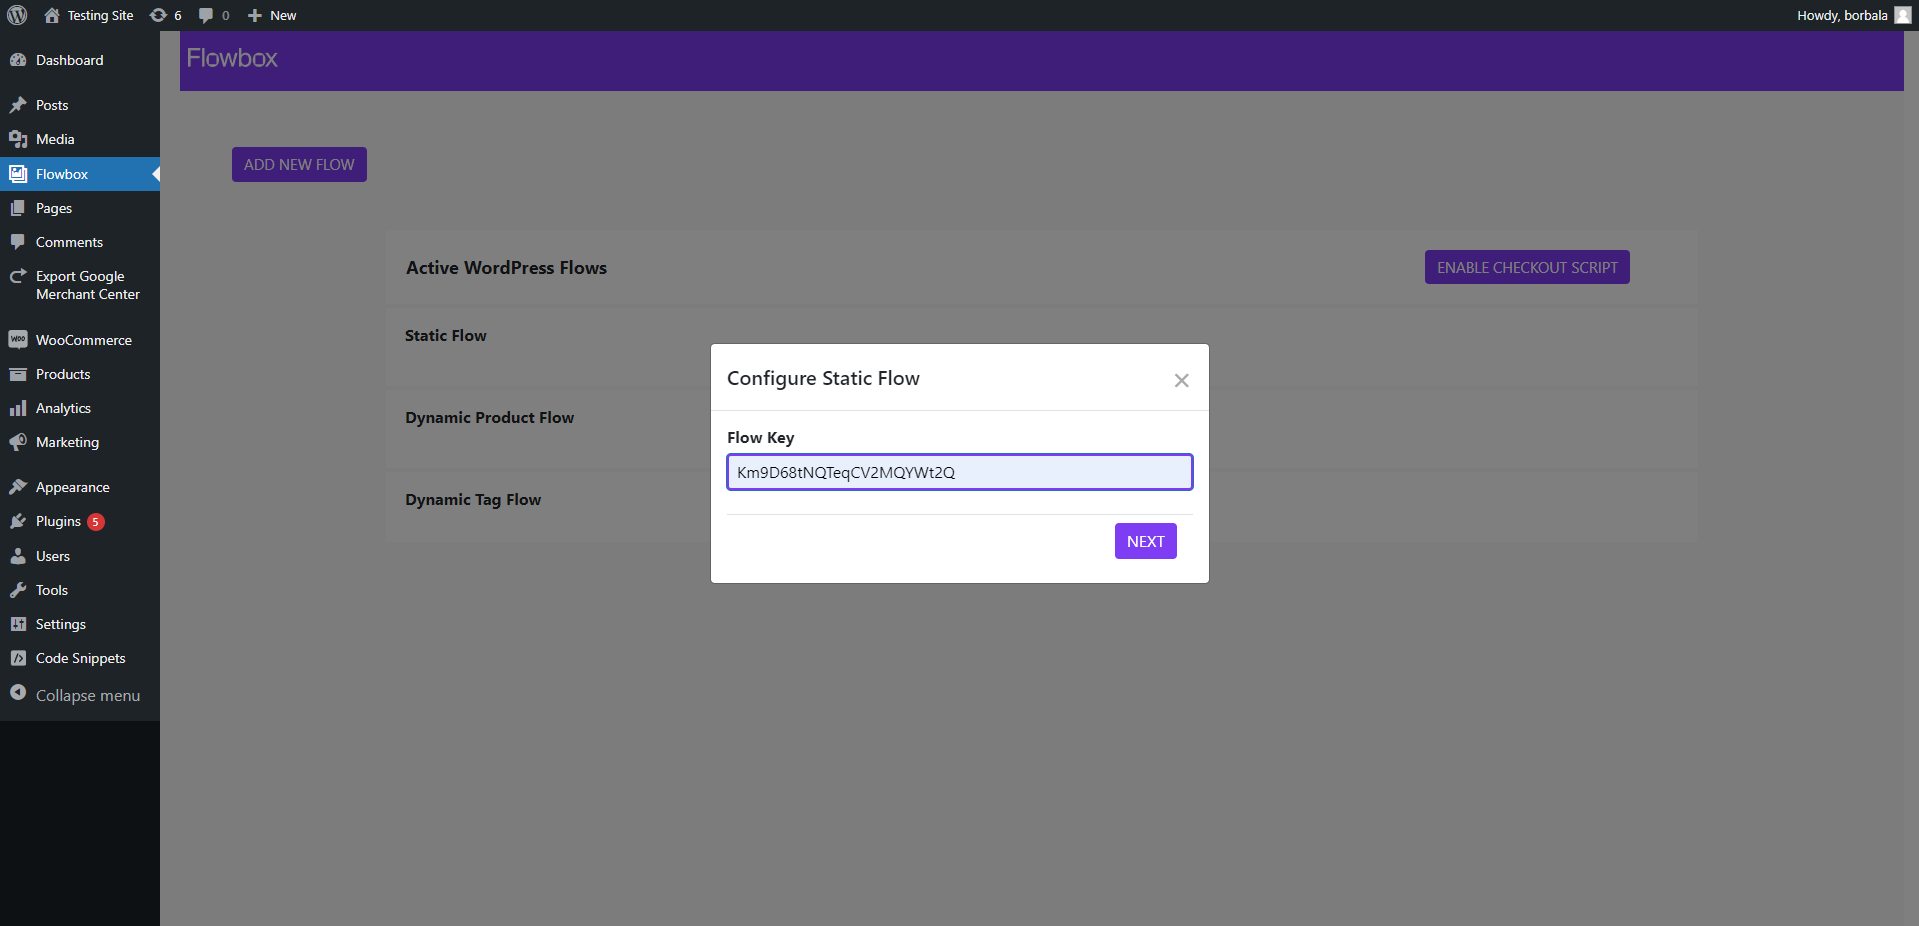The image size is (1919, 926).
Task: Click the Appearance paintbrush icon
Action: click(18, 487)
